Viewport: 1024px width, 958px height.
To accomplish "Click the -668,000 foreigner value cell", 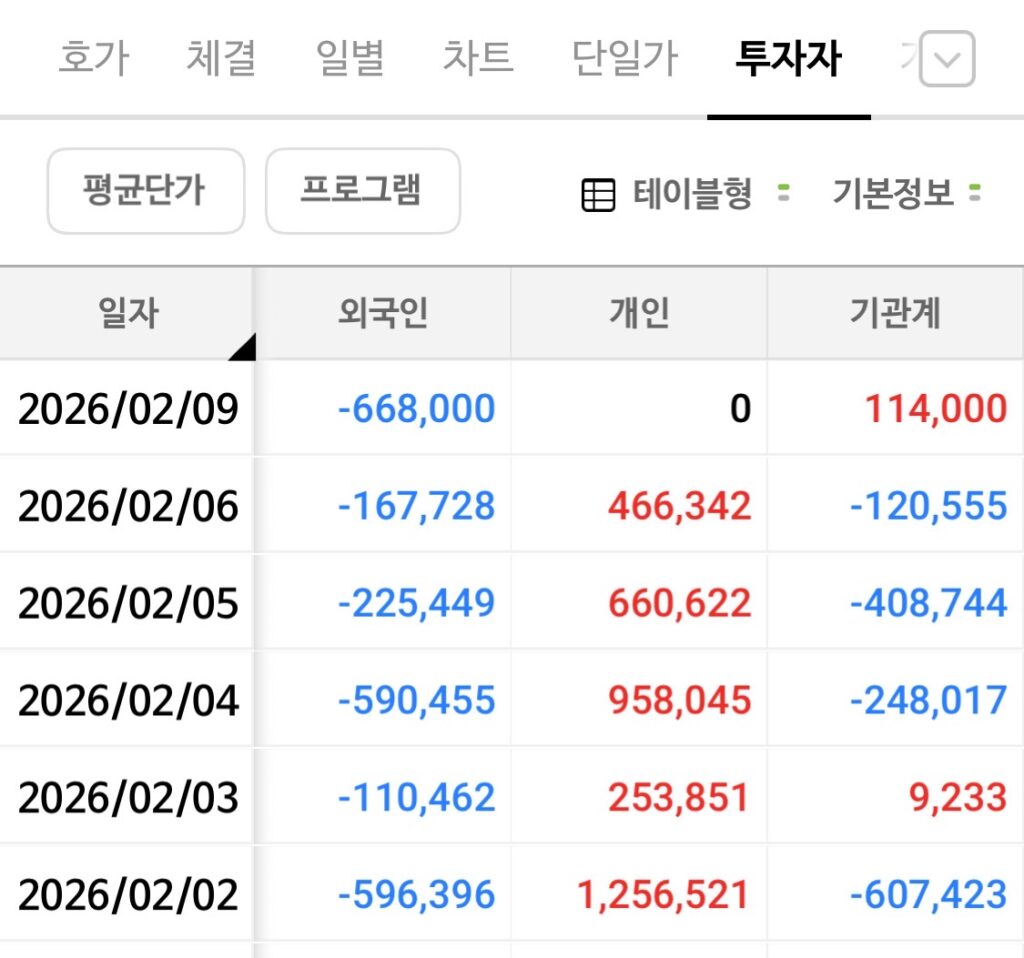I will [x=416, y=409].
